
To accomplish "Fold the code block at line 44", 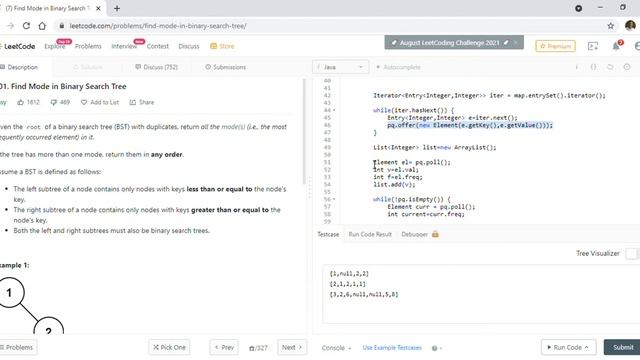I will point(334,110).
